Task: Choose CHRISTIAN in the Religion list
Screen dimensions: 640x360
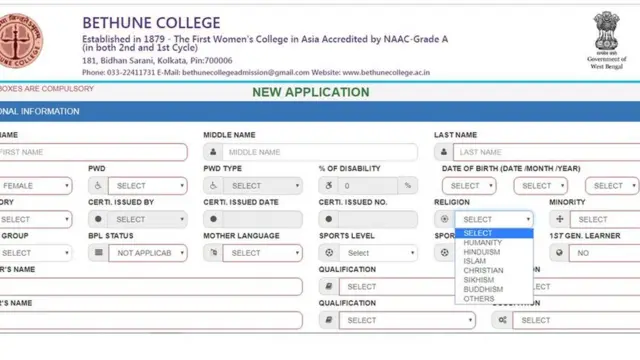Action: (x=494, y=271)
